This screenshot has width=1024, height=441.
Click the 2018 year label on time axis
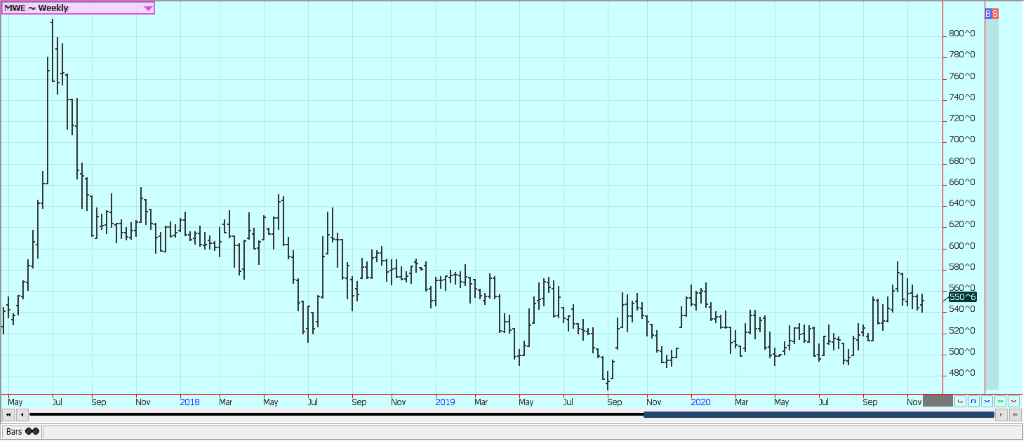click(x=189, y=402)
